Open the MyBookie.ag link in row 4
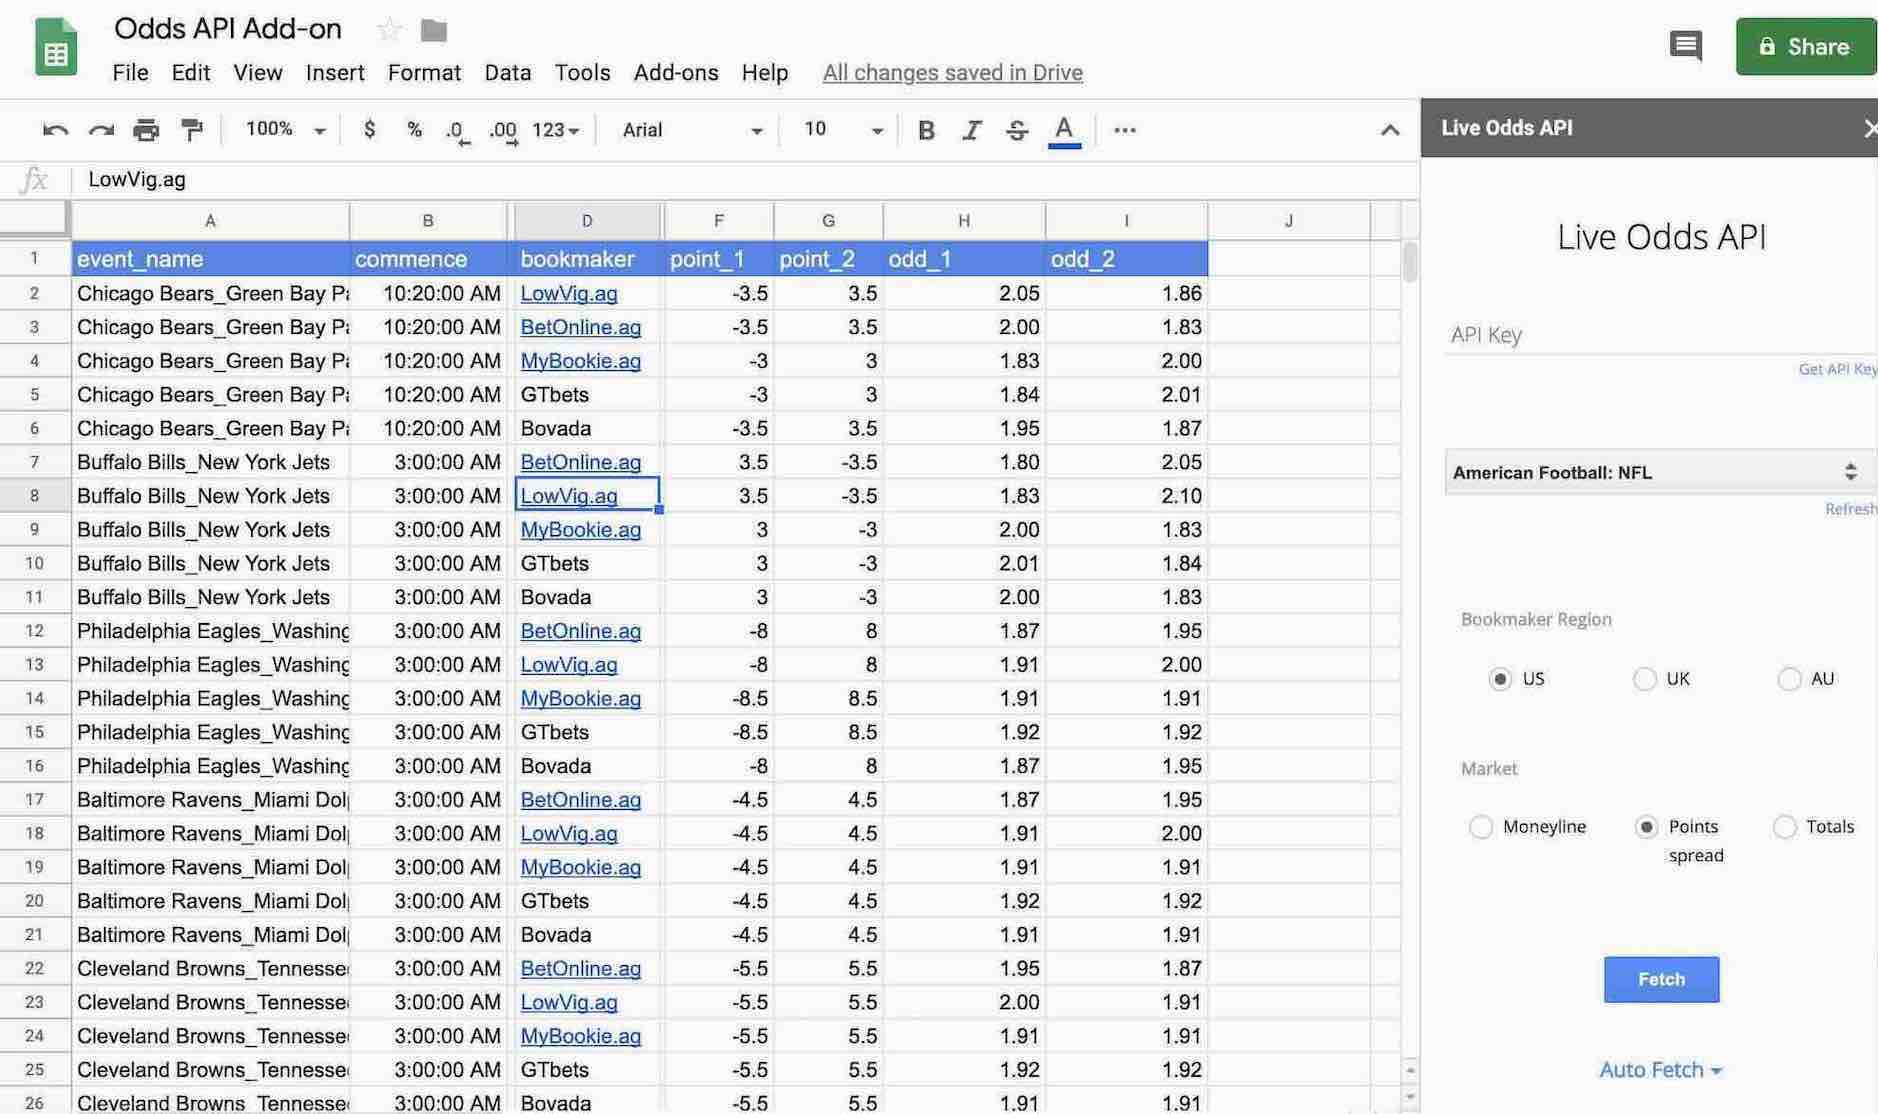Image resolution: width=1878 pixels, height=1114 pixels. click(x=580, y=361)
